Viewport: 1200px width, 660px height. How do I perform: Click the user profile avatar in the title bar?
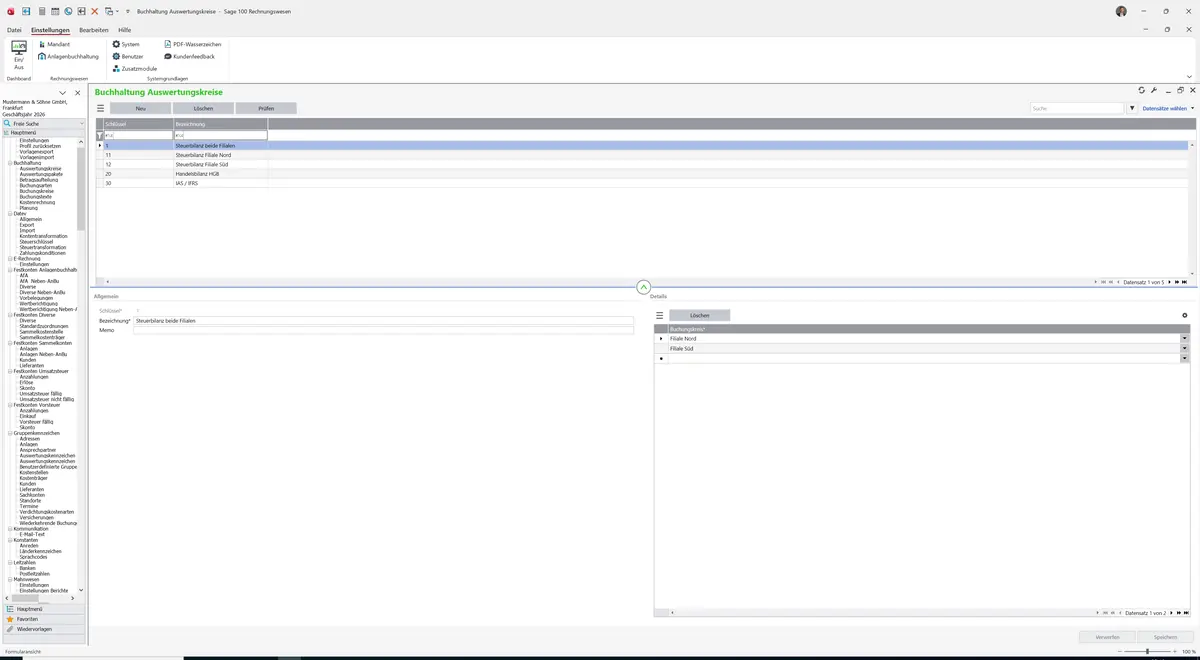point(1121,11)
